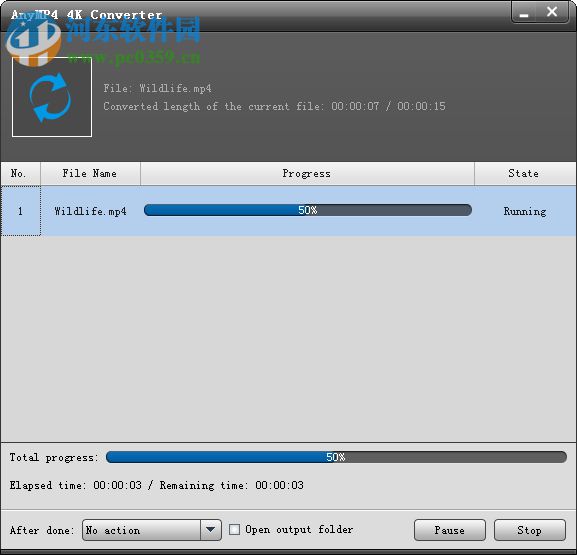577x555 pixels.
Task: Click the State column header
Action: pyautogui.click(x=525, y=173)
